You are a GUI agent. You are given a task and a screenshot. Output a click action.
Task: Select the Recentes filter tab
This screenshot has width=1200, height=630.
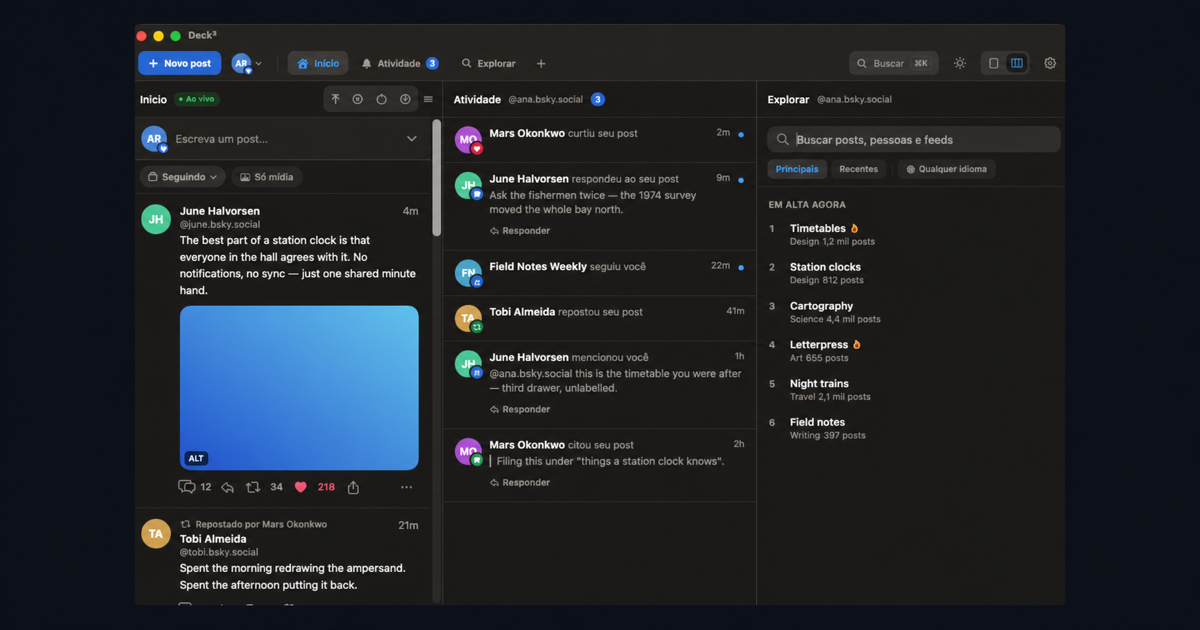(858, 169)
